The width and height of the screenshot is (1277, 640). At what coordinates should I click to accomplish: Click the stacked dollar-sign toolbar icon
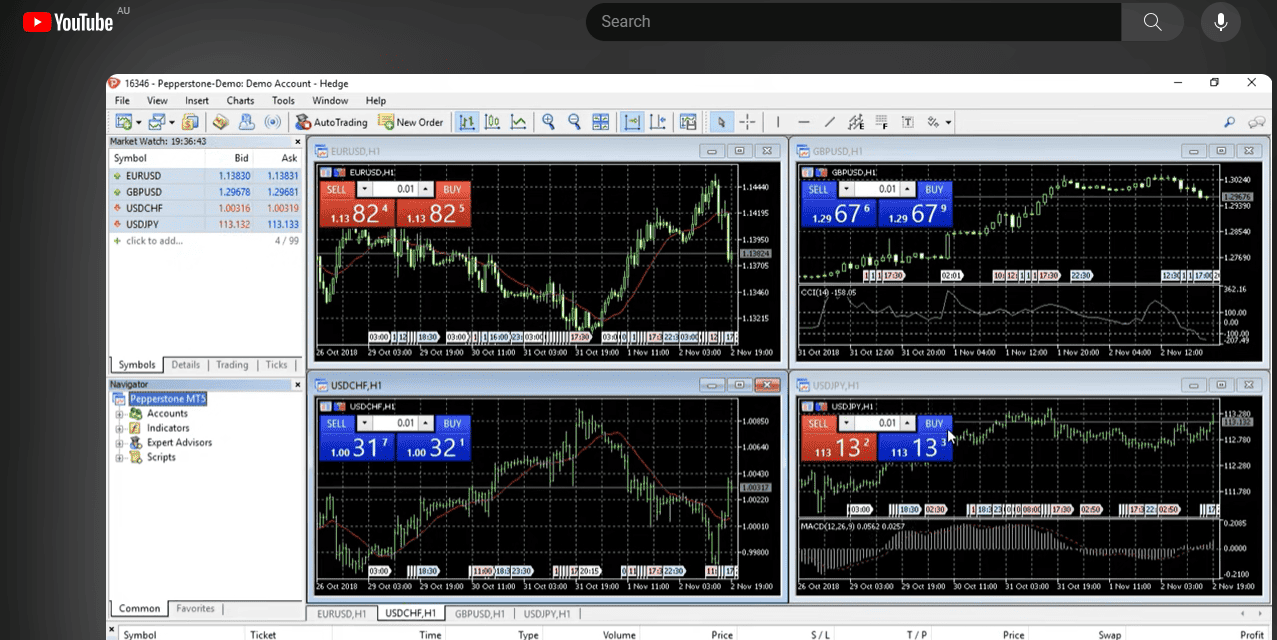click(x=190, y=122)
